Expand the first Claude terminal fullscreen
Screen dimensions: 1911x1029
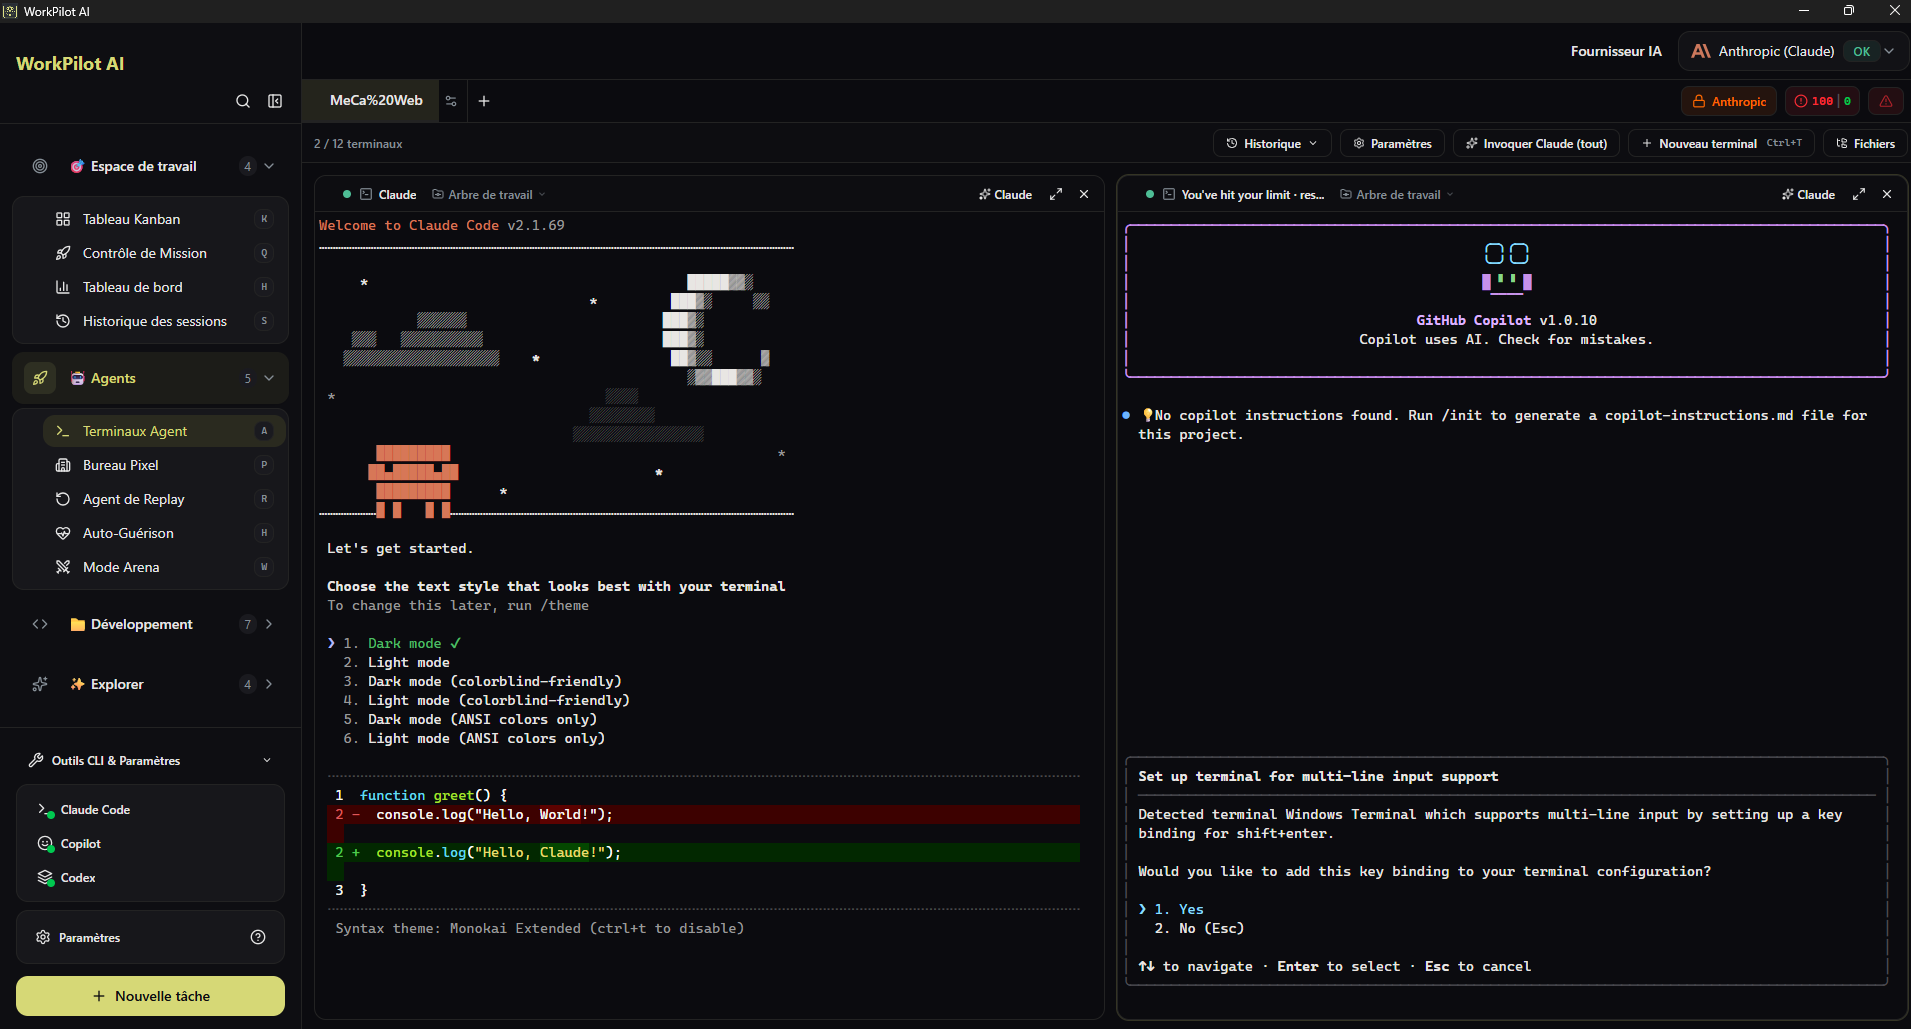click(x=1056, y=194)
